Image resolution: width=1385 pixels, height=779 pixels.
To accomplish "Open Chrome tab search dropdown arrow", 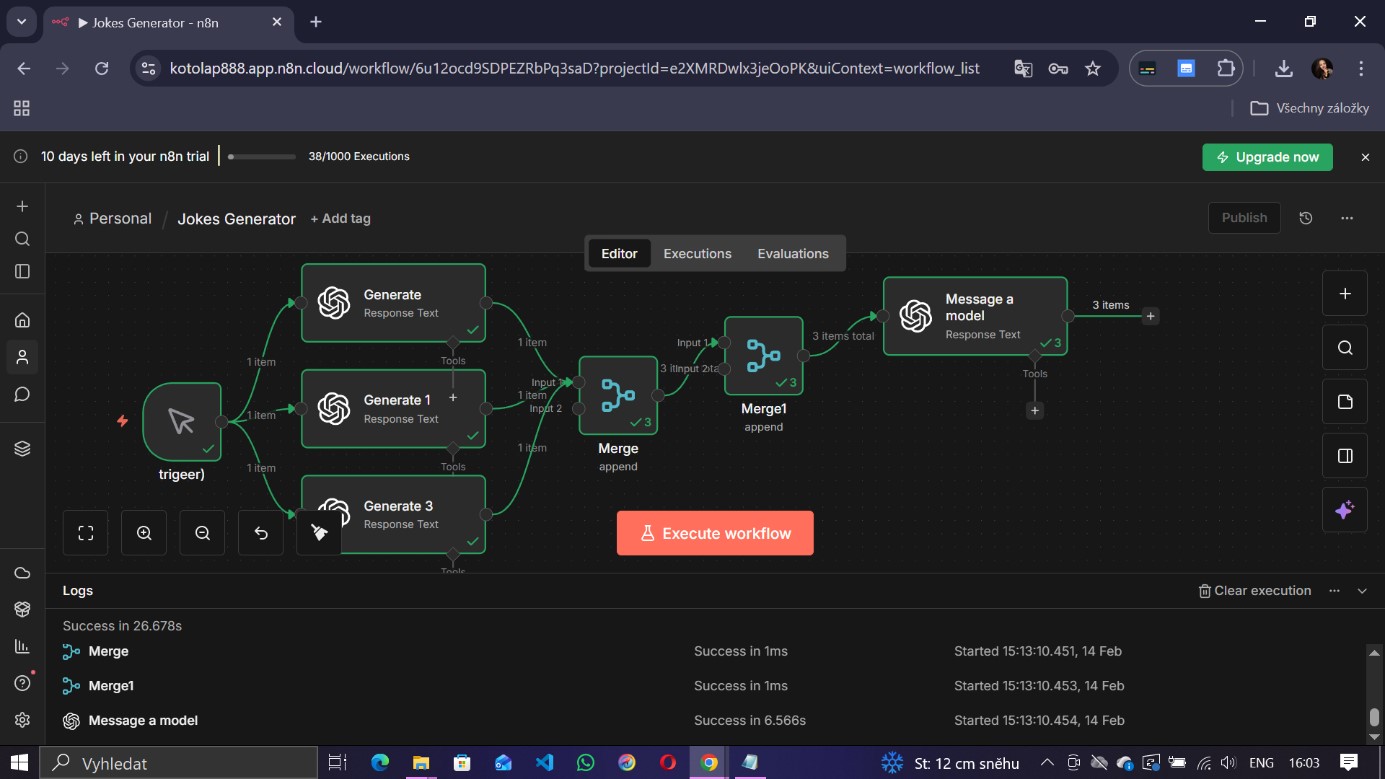I will pos(21,22).
